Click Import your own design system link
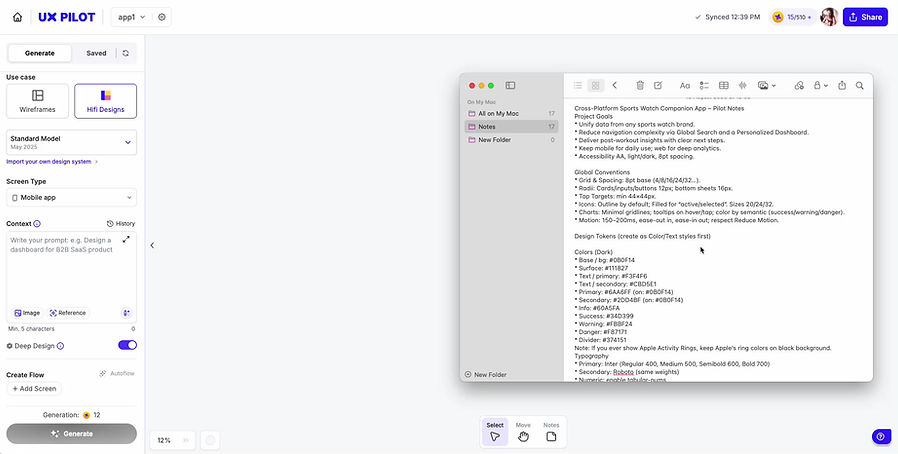 (52, 162)
